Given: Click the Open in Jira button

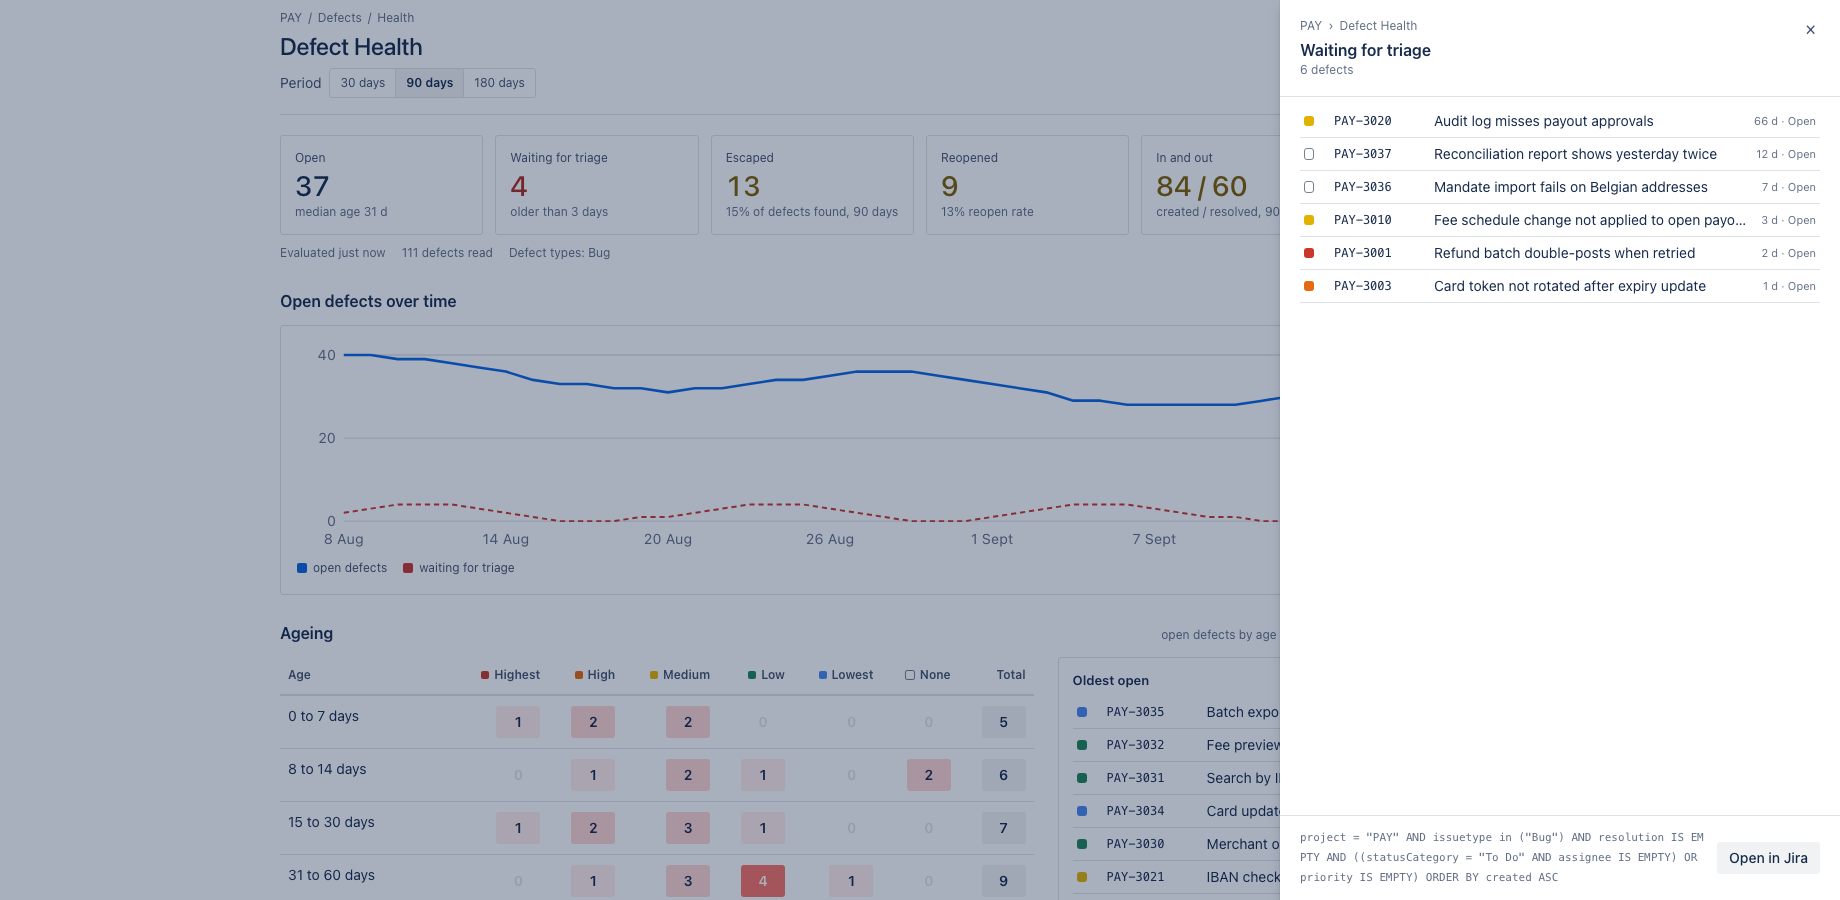Looking at the screenshot, I should (x=1768, y=858).
